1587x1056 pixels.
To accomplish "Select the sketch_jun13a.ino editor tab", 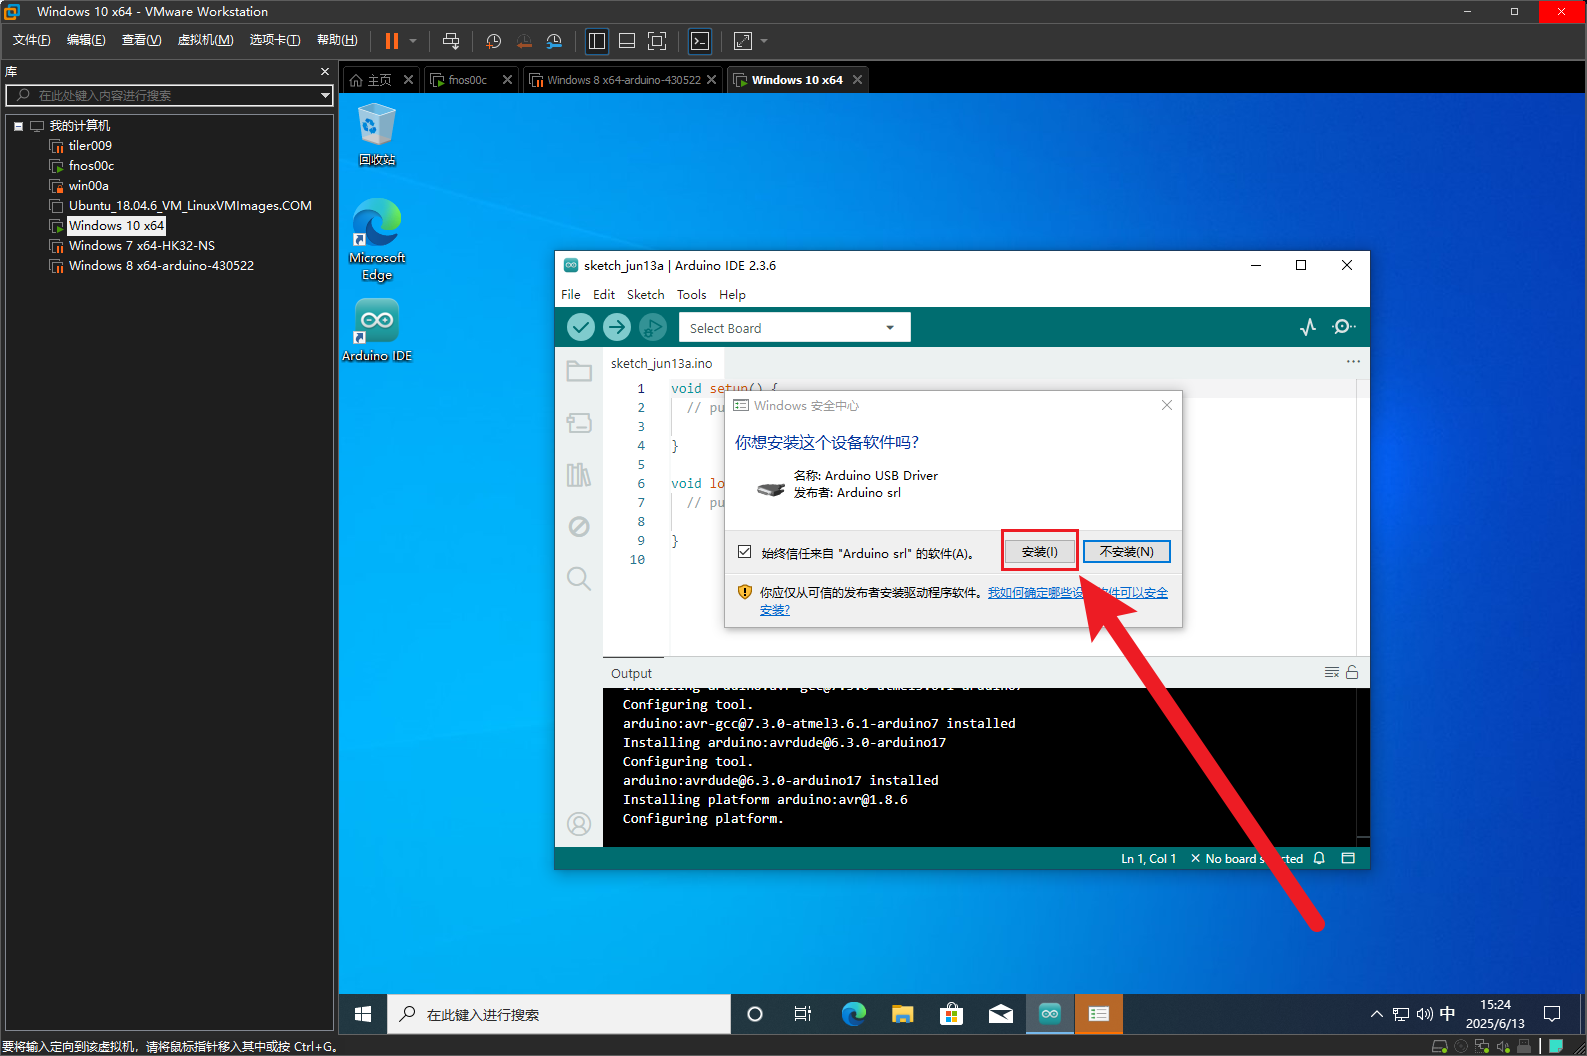I will (x=662, y=363).
